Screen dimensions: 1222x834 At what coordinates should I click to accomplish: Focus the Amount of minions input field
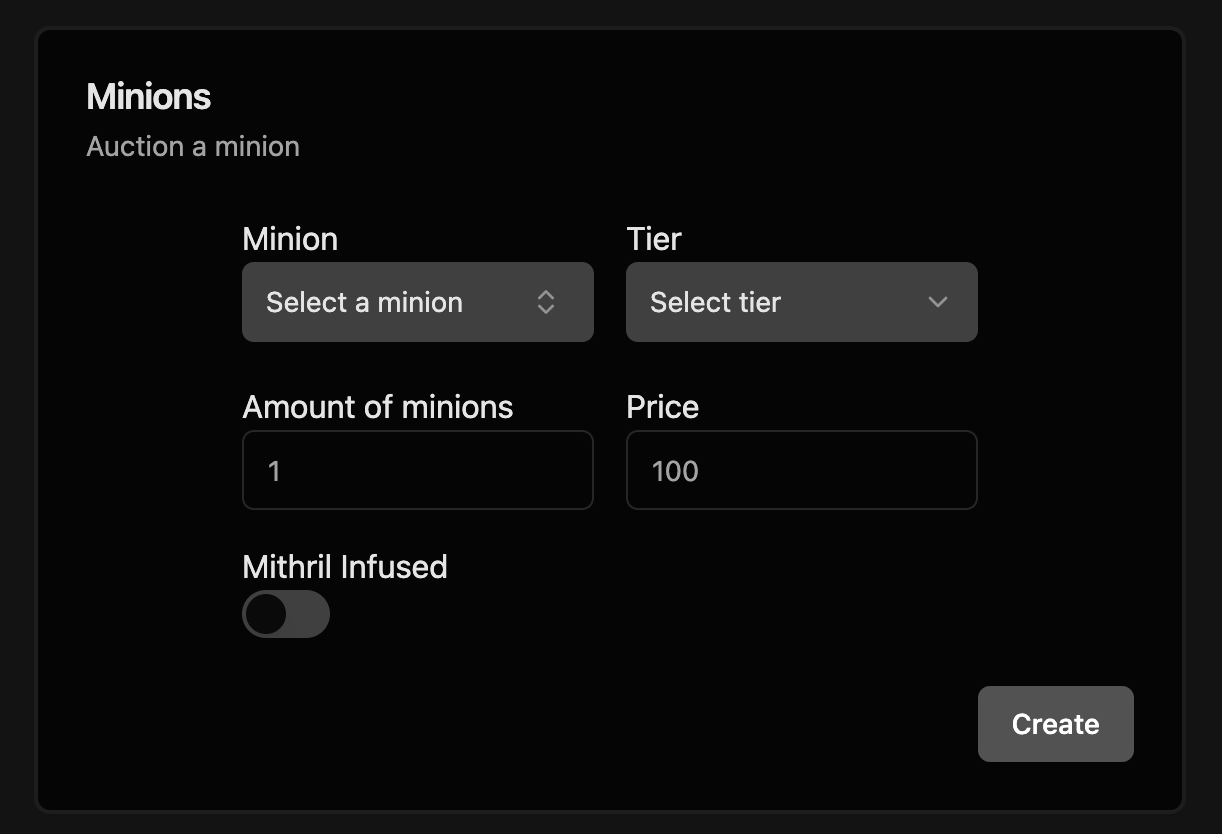417,470
